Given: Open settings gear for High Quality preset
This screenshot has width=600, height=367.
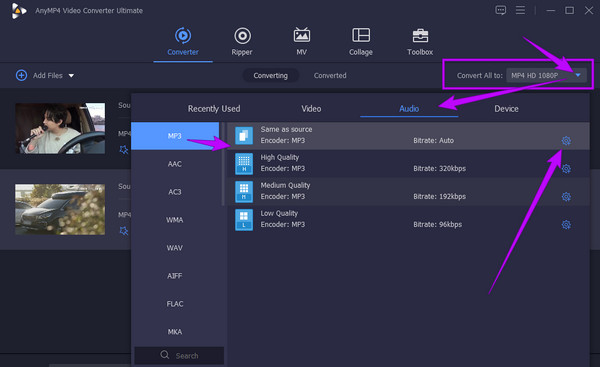Looking at the screenshot, I should coord(566,169).
